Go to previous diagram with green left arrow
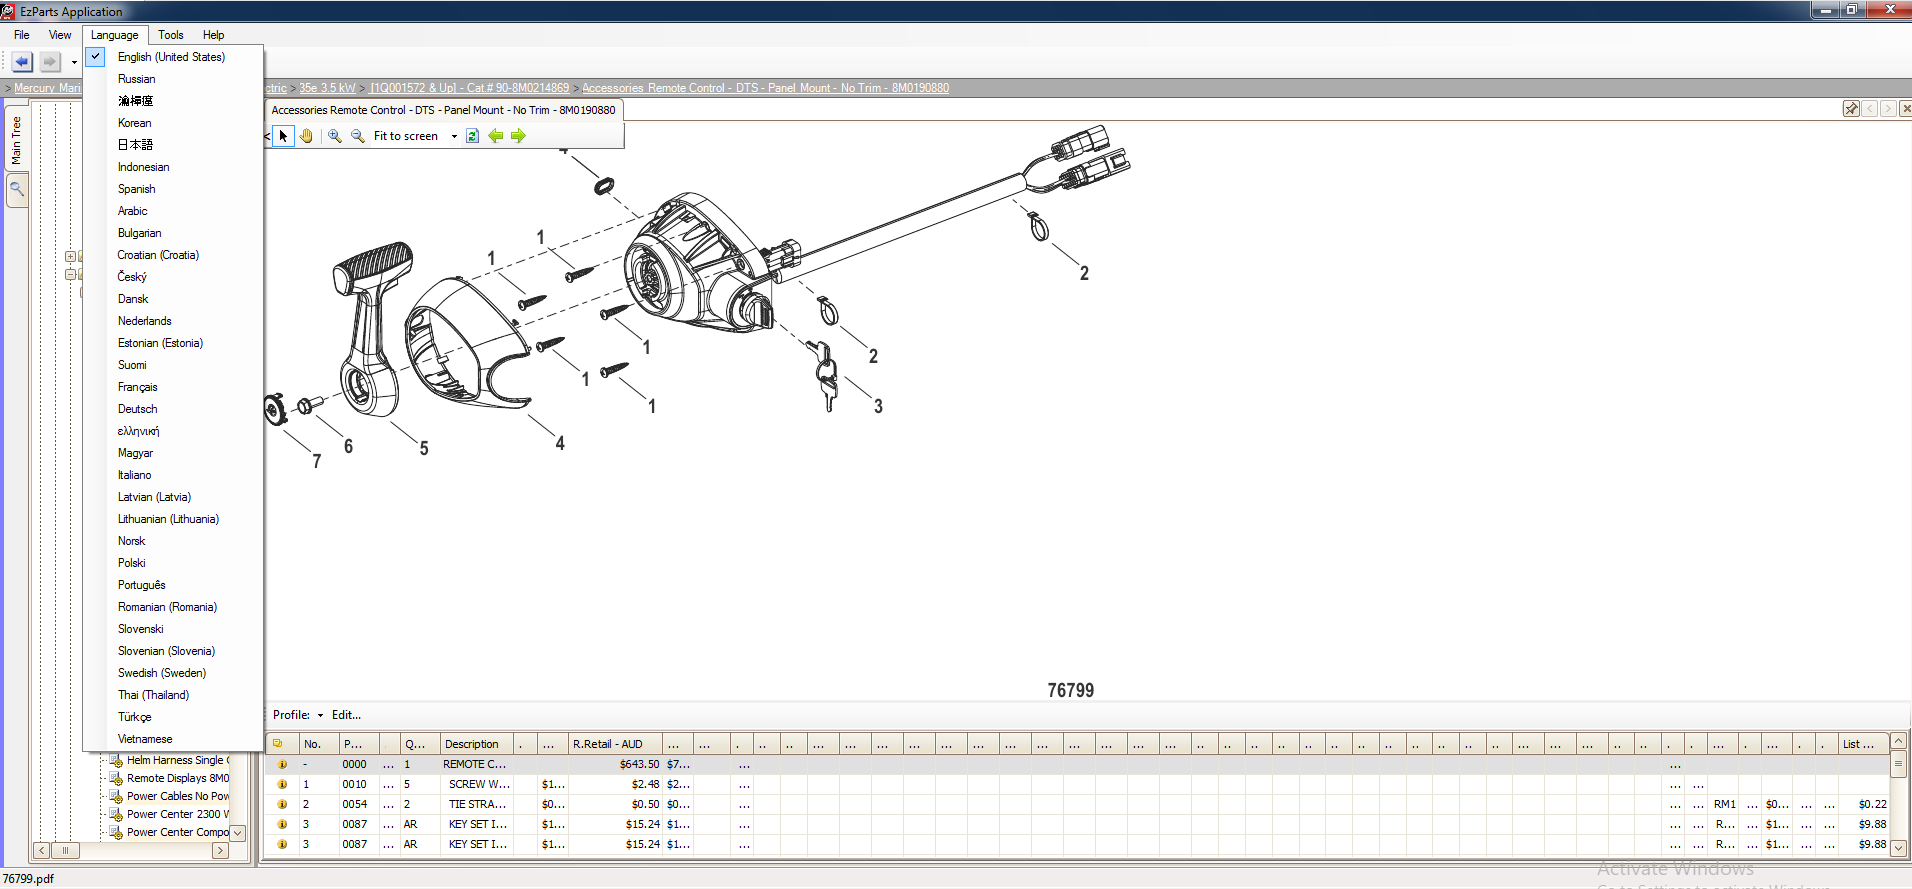This screenshot has height=889, width=1912. point(496,136)
